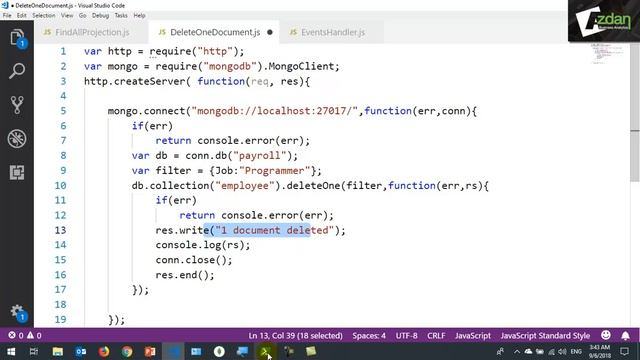Open the clock showing 3:43 AM
The width and height of the screenshot is (640, 360).
(600, 351)
